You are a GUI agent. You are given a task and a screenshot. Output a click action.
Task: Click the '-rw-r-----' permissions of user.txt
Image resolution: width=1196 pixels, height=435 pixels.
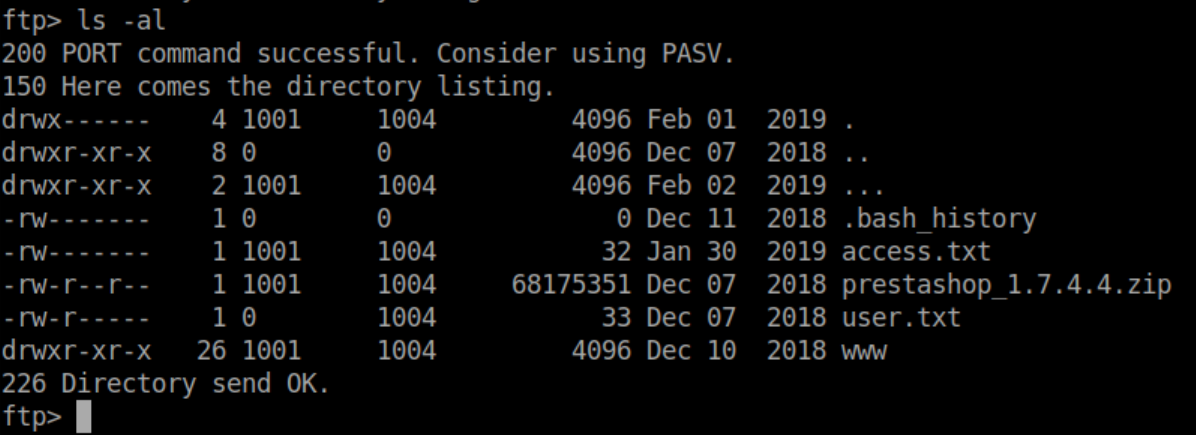click(x=77, y=317)
